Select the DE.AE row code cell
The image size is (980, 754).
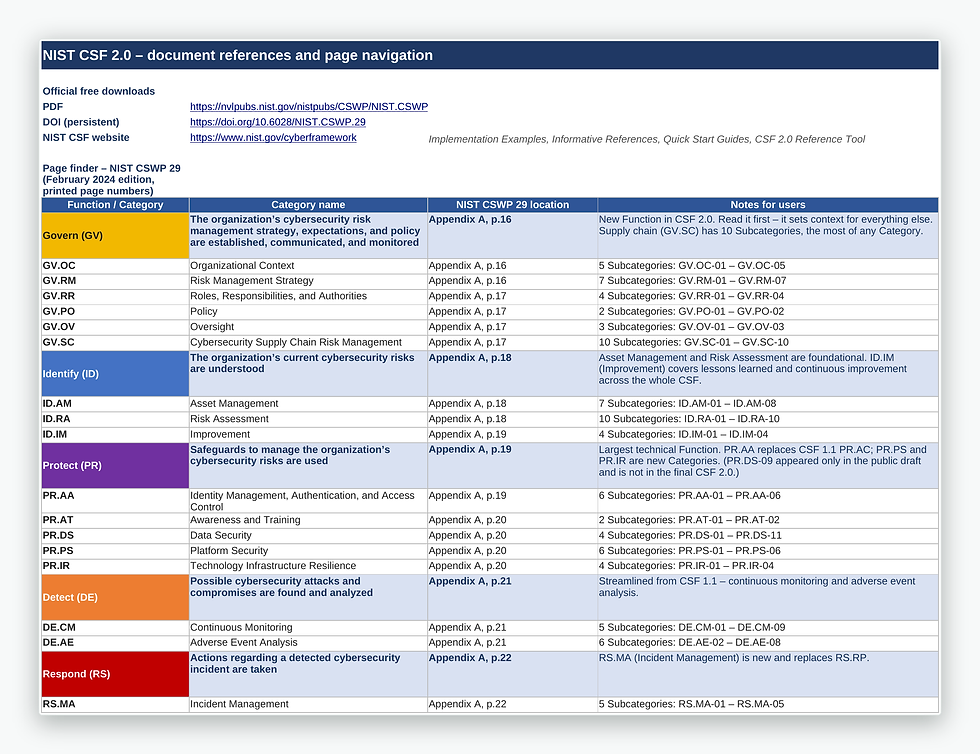(x=115, y=643)
